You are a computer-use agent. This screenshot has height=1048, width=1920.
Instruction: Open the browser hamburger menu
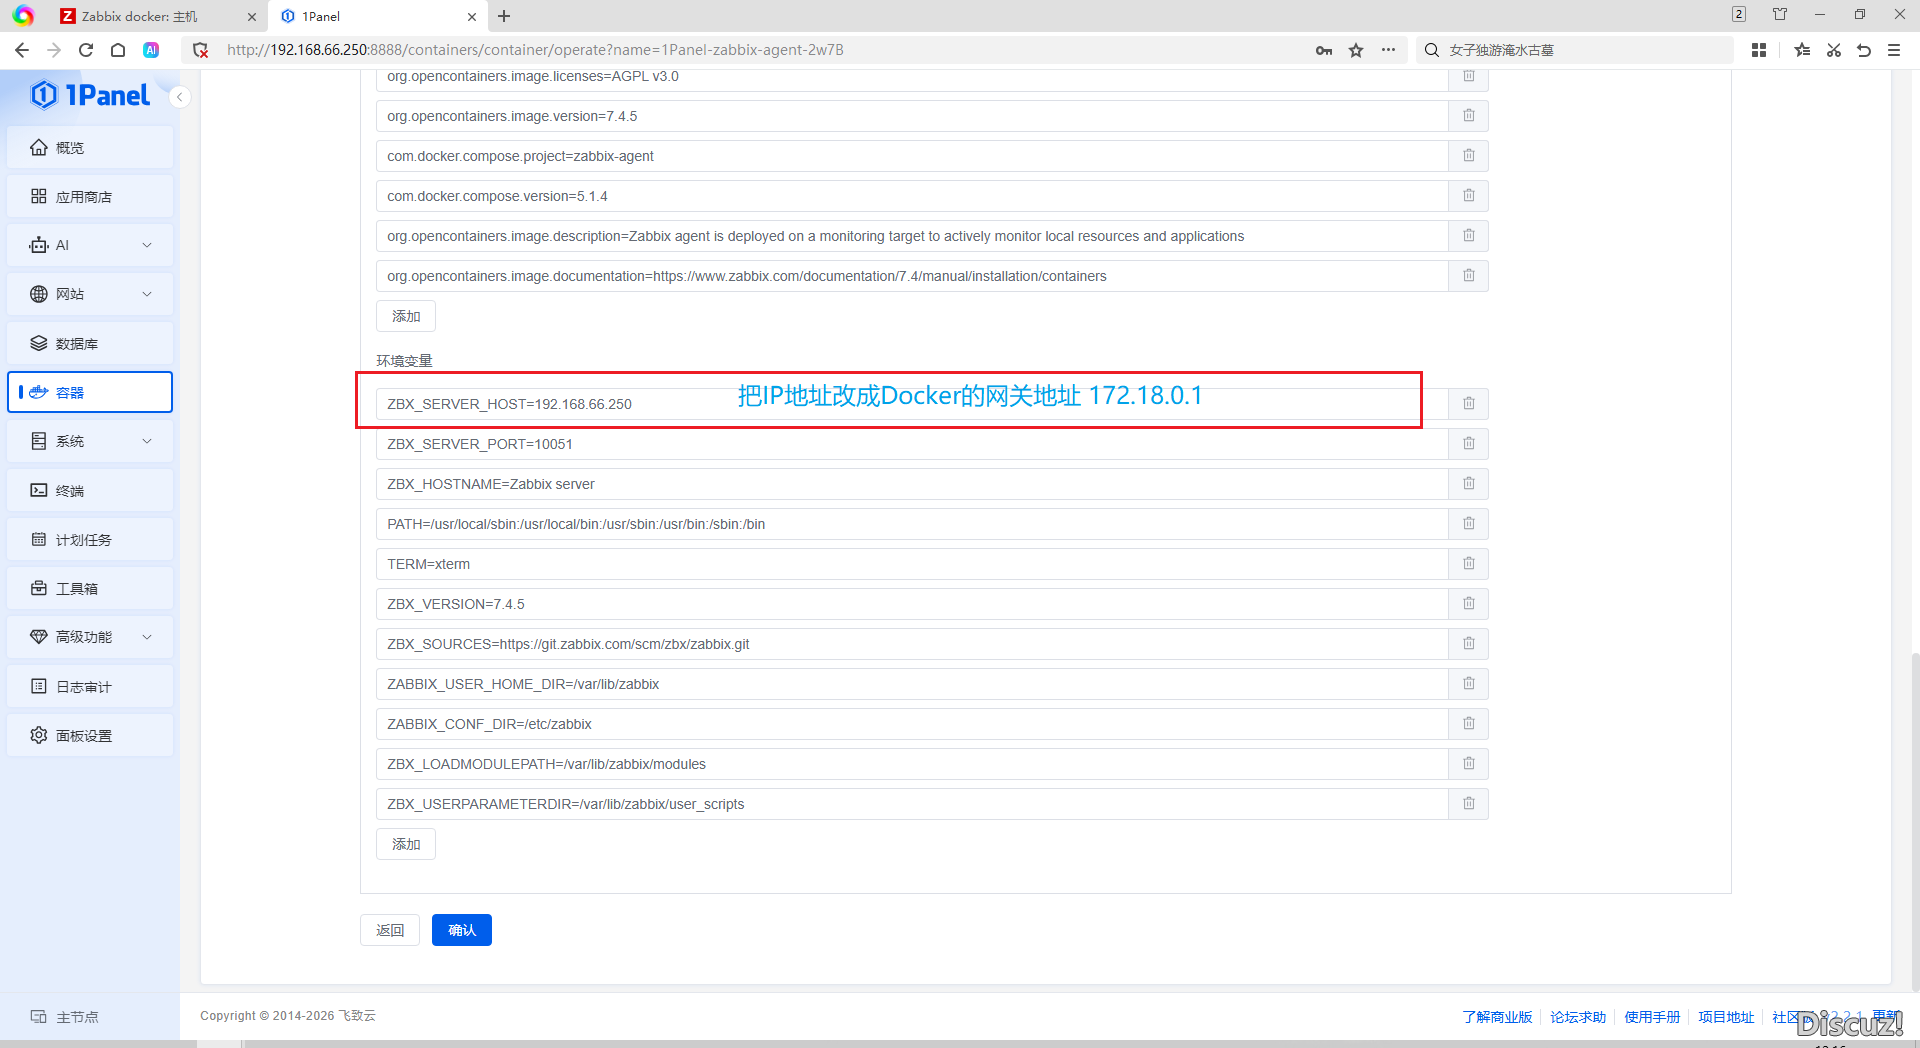tap(1894, 50)
